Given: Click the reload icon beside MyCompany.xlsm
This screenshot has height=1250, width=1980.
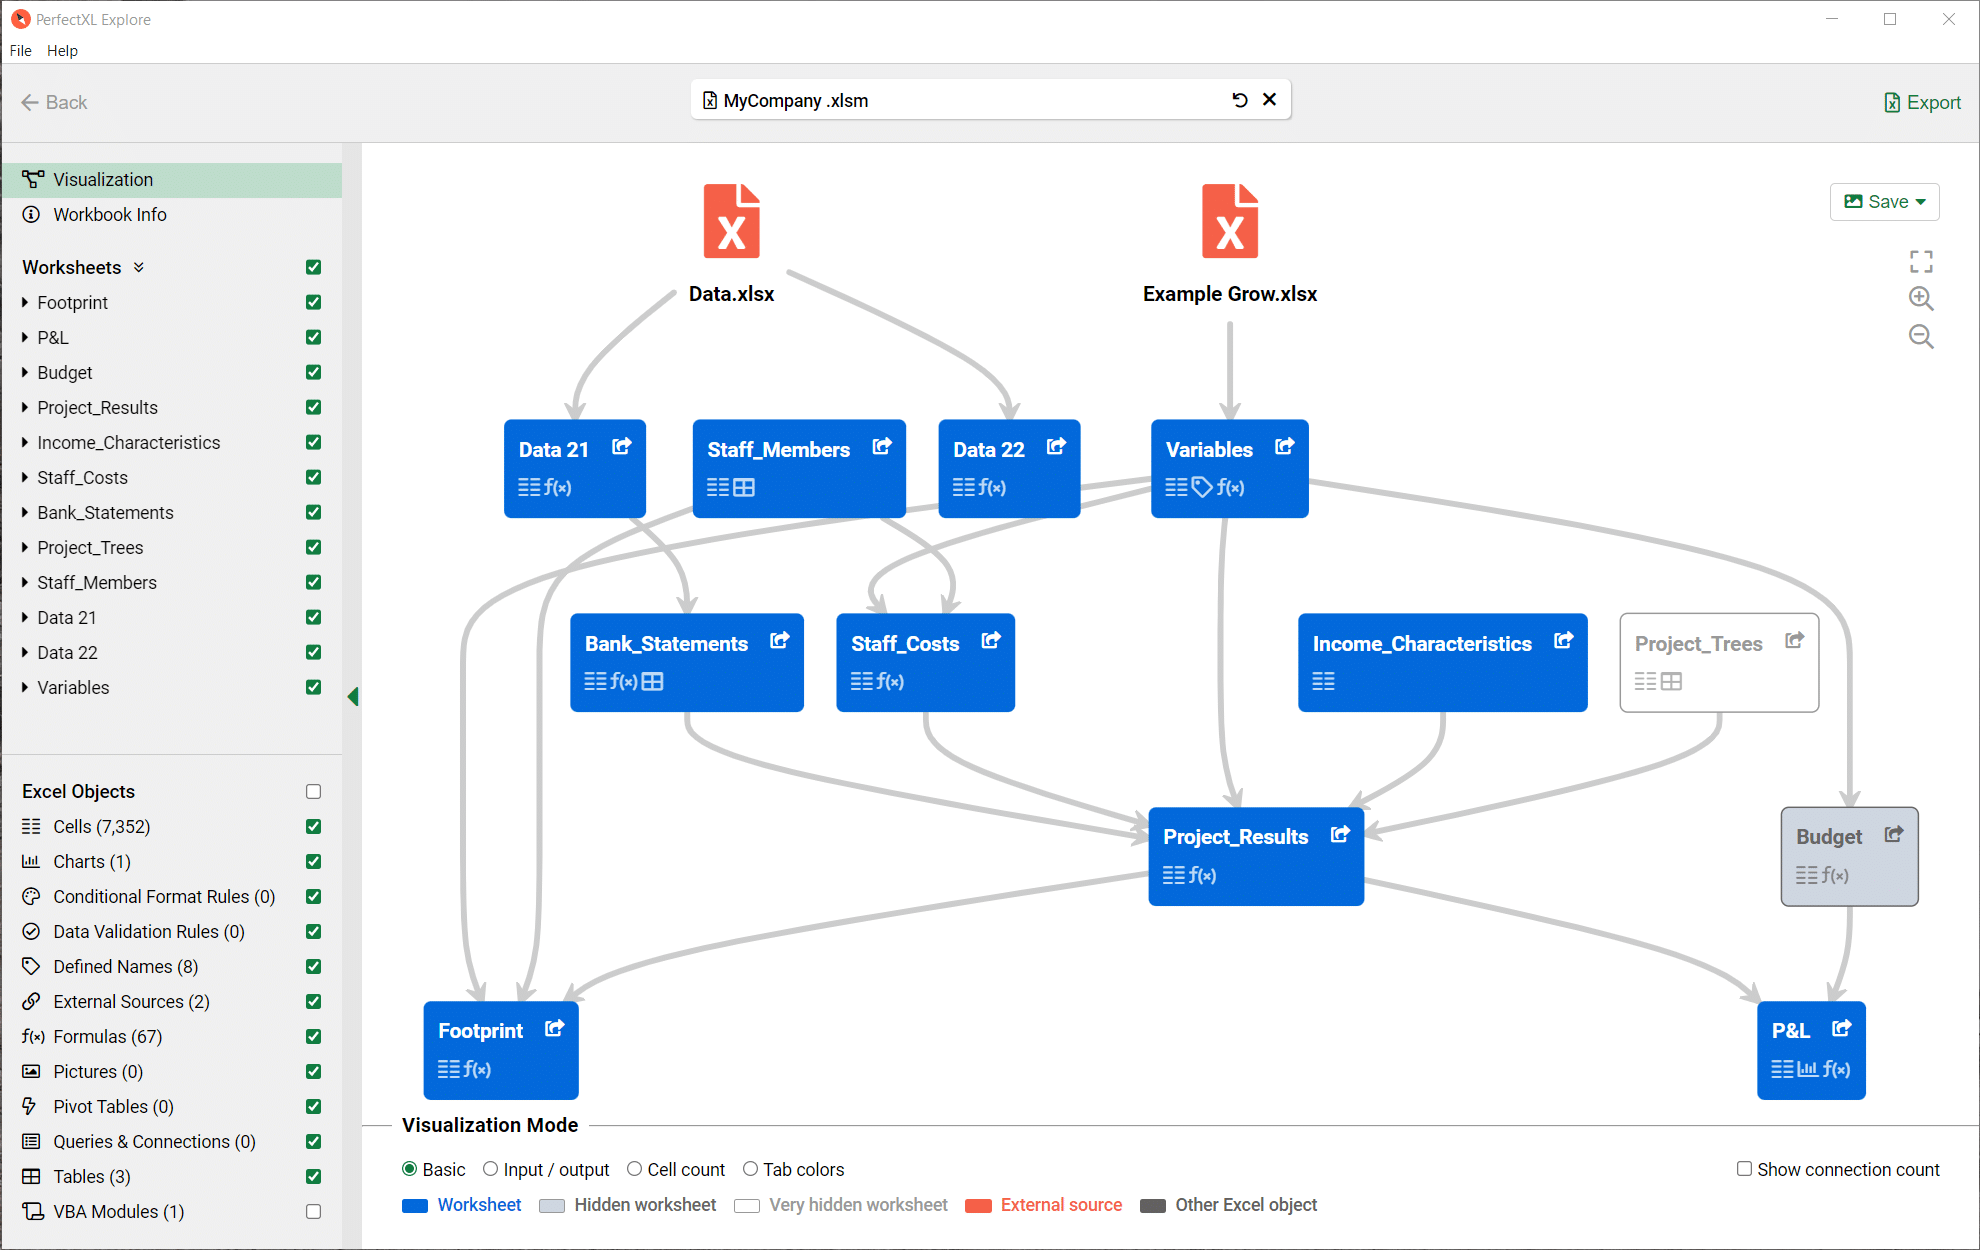Looking at the screenshot, I should click(x=1240, y=100).
